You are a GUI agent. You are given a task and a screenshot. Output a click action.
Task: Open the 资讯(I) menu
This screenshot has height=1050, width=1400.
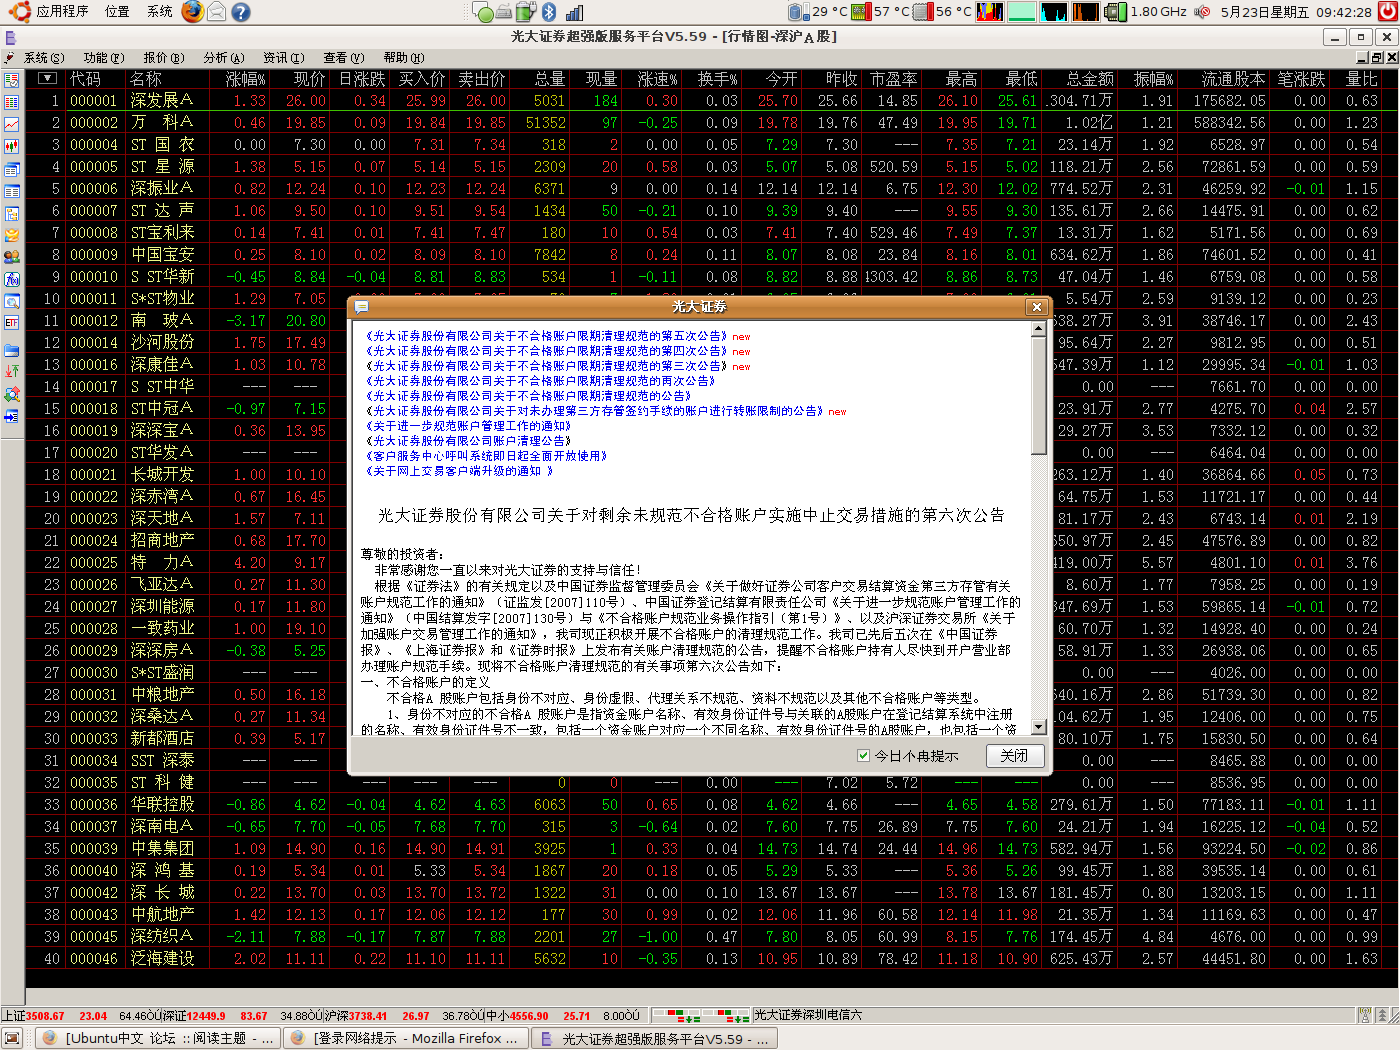pos(283,58)
